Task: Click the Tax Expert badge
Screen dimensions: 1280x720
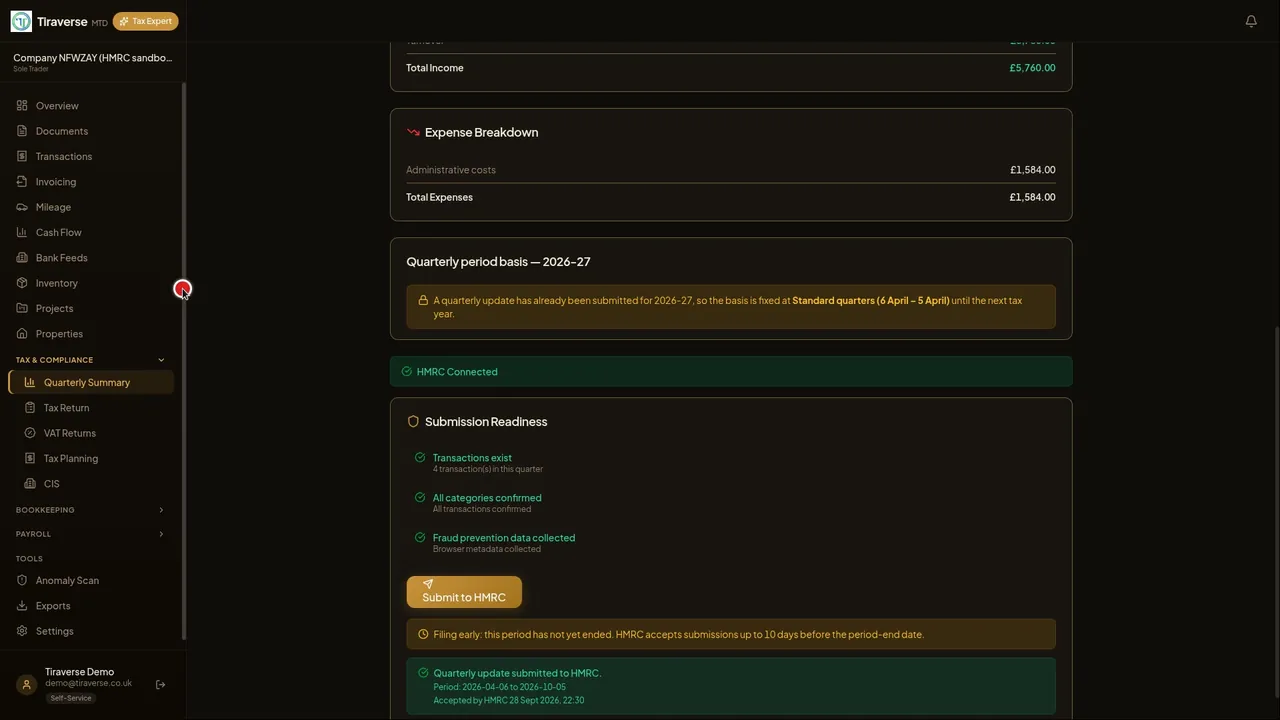Action: 146,21
